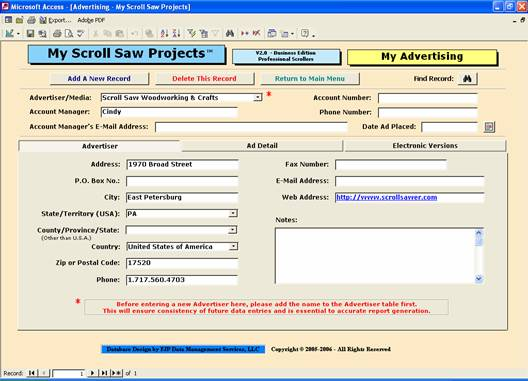Click Filter By Selection icon

pyautogui.click(x=192, y=33)
